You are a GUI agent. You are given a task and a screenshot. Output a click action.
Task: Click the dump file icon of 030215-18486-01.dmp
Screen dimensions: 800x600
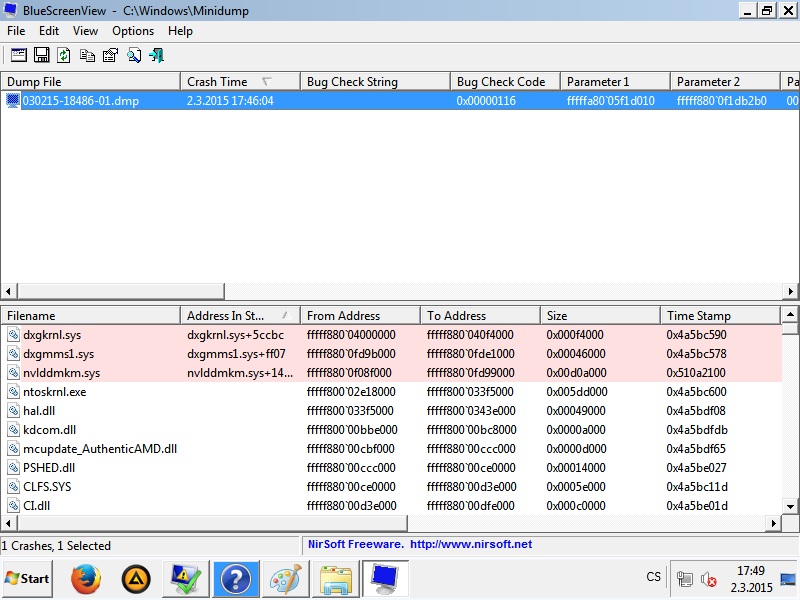coord(13,101)
